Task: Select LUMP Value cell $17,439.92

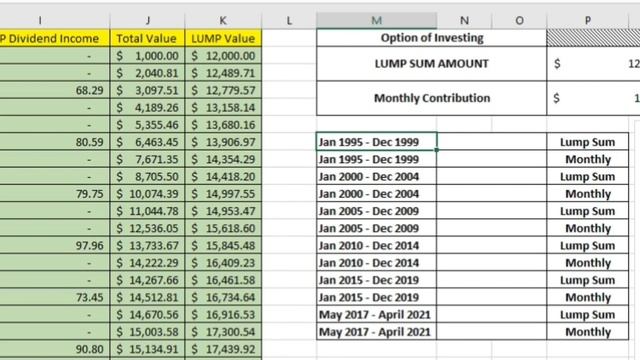Action: click(223, 349)
